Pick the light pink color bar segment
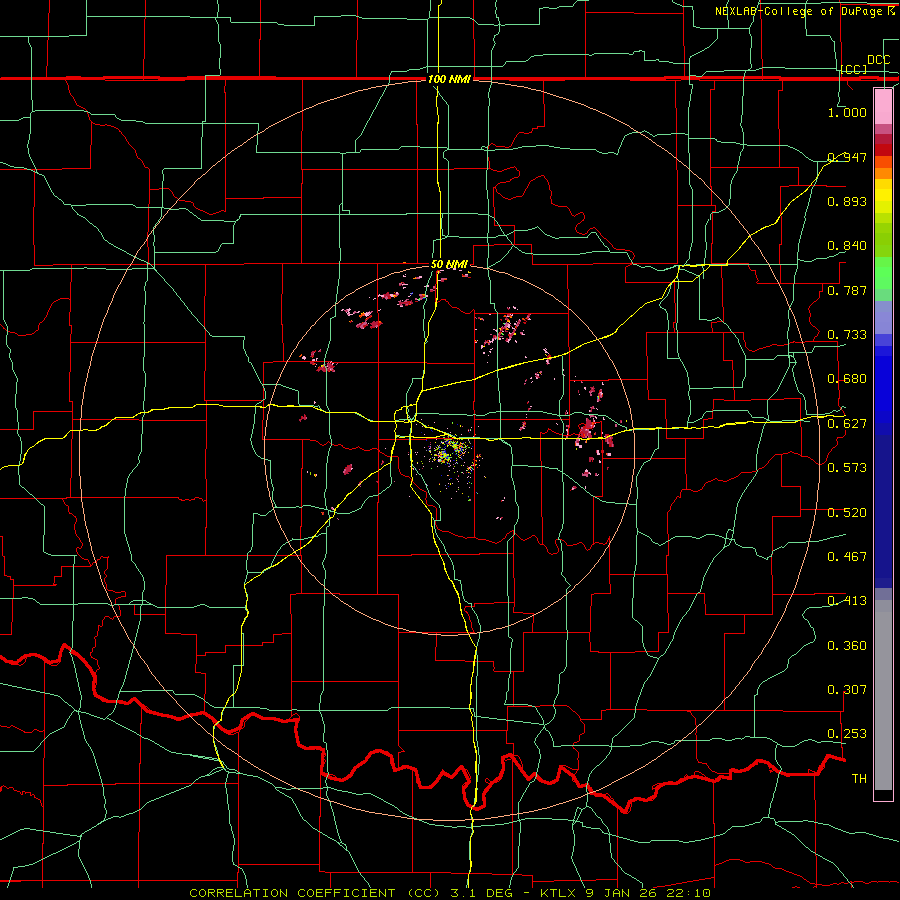The image size is (900, 900). pyautogui.click(x=883, y=106)
